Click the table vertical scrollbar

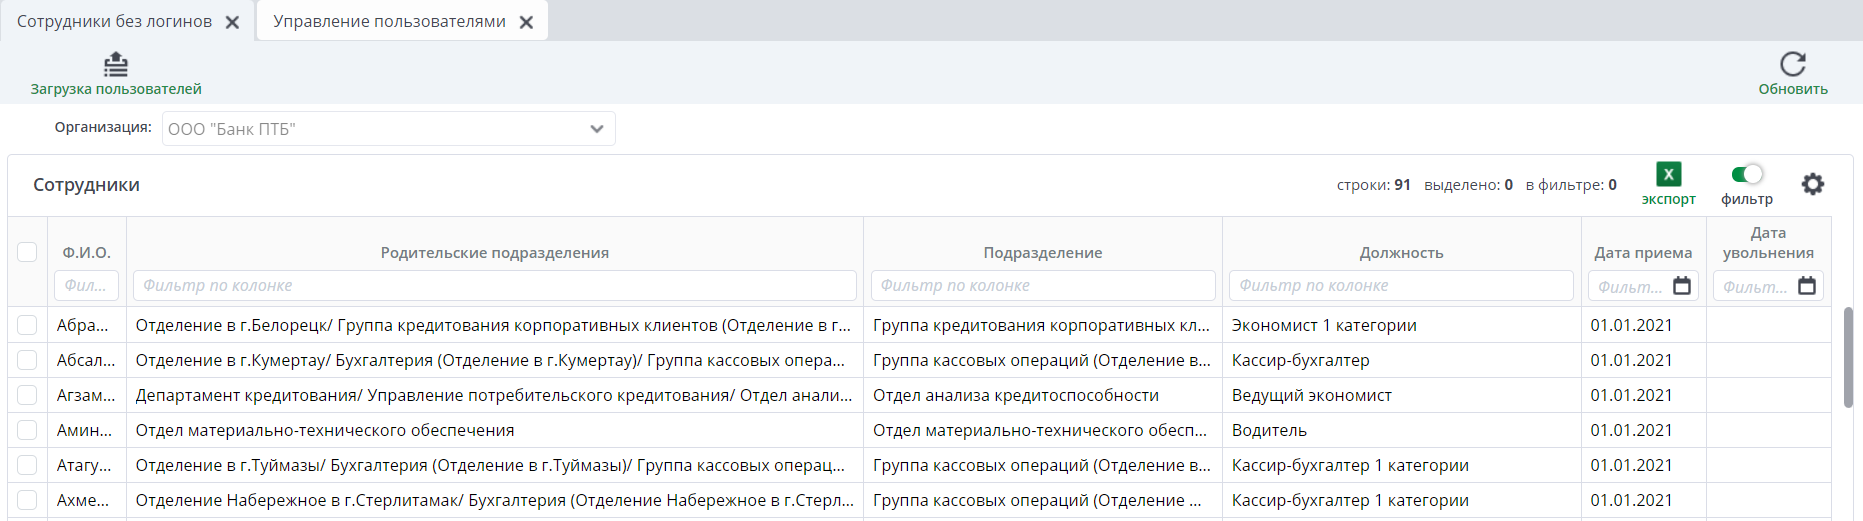pyautogui.click(x=1848, y=358)
